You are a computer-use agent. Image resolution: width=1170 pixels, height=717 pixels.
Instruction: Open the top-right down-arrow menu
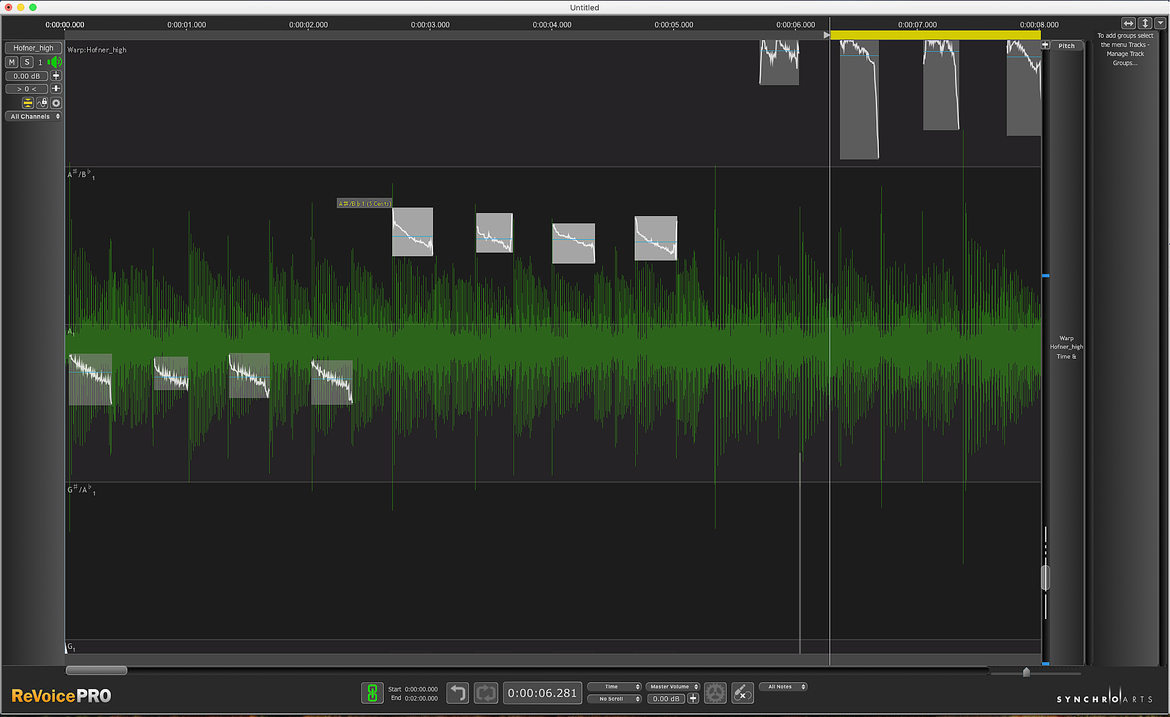pyautogui.click(x=1160, y=24)
